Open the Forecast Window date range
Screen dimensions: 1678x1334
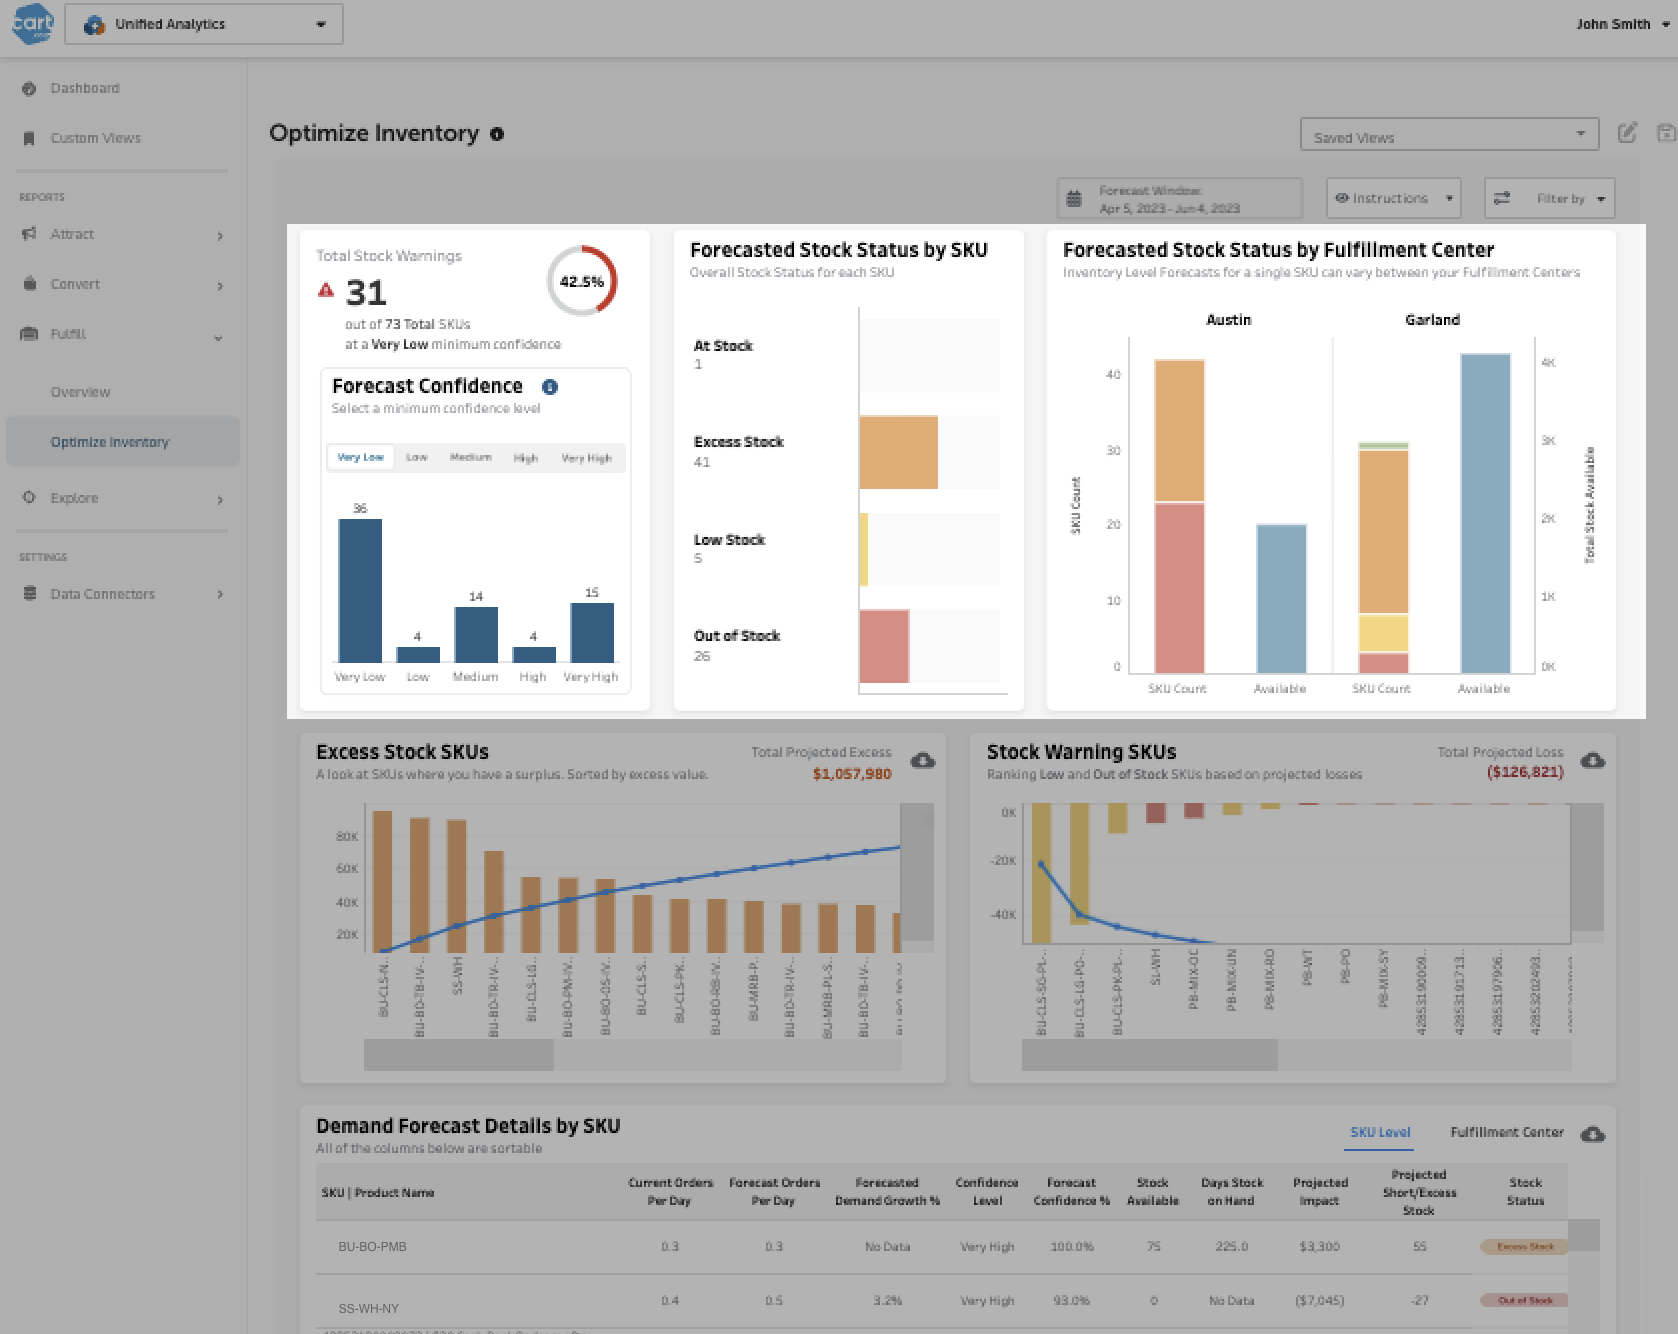pos(1180,198)
